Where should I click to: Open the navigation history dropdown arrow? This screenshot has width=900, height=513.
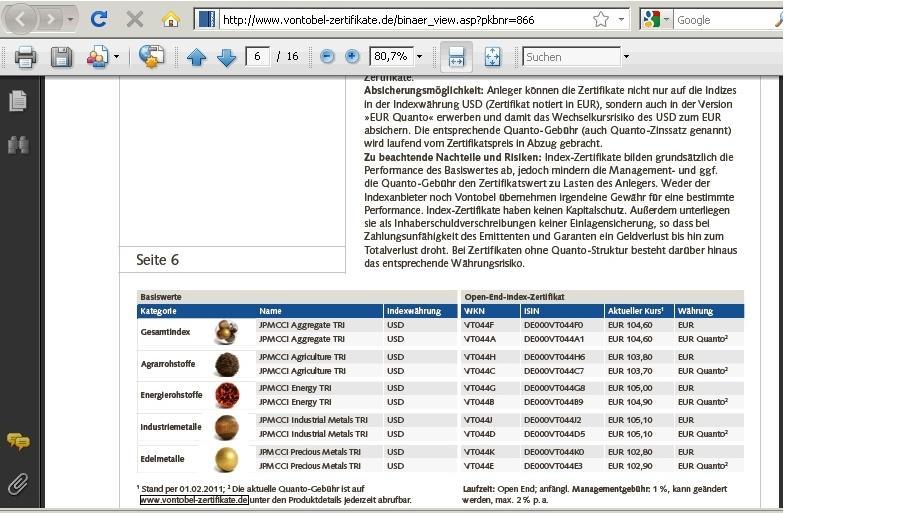click(x=70, y=20)
